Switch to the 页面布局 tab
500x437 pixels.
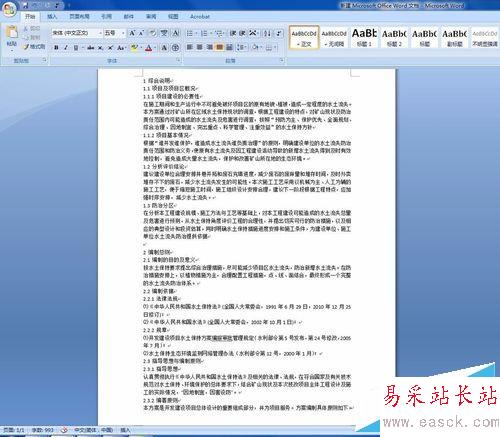79,16
